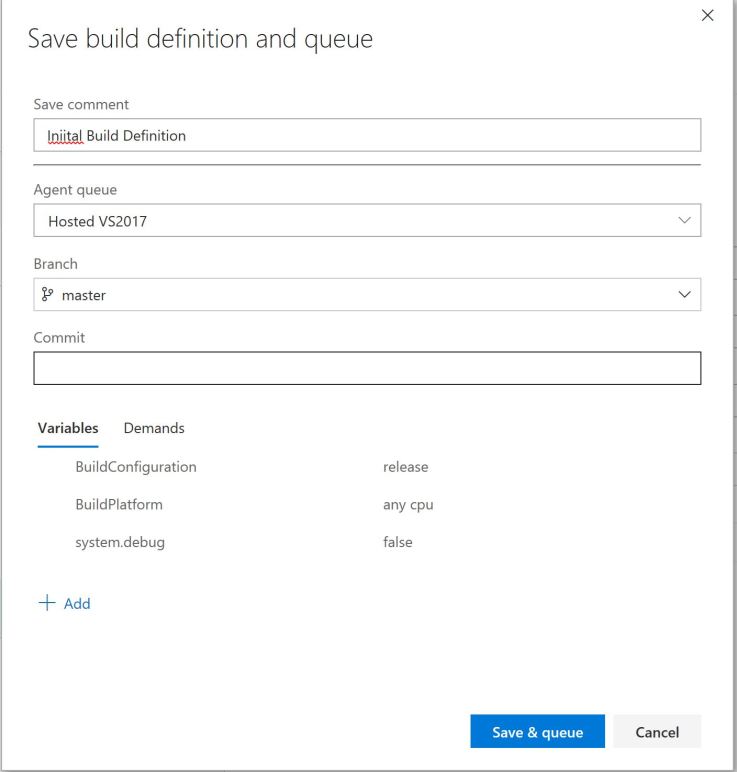The width and height of the screenshot is (737, 772).
Task: Click inside the empty Commit field
Action: click(366, 369)
